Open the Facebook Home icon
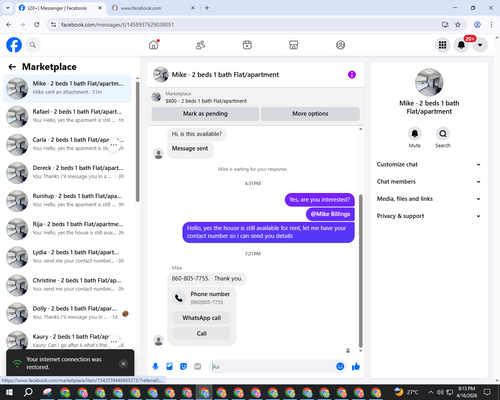This screenshot has width=500, height=400. click(x=154, y=45)
